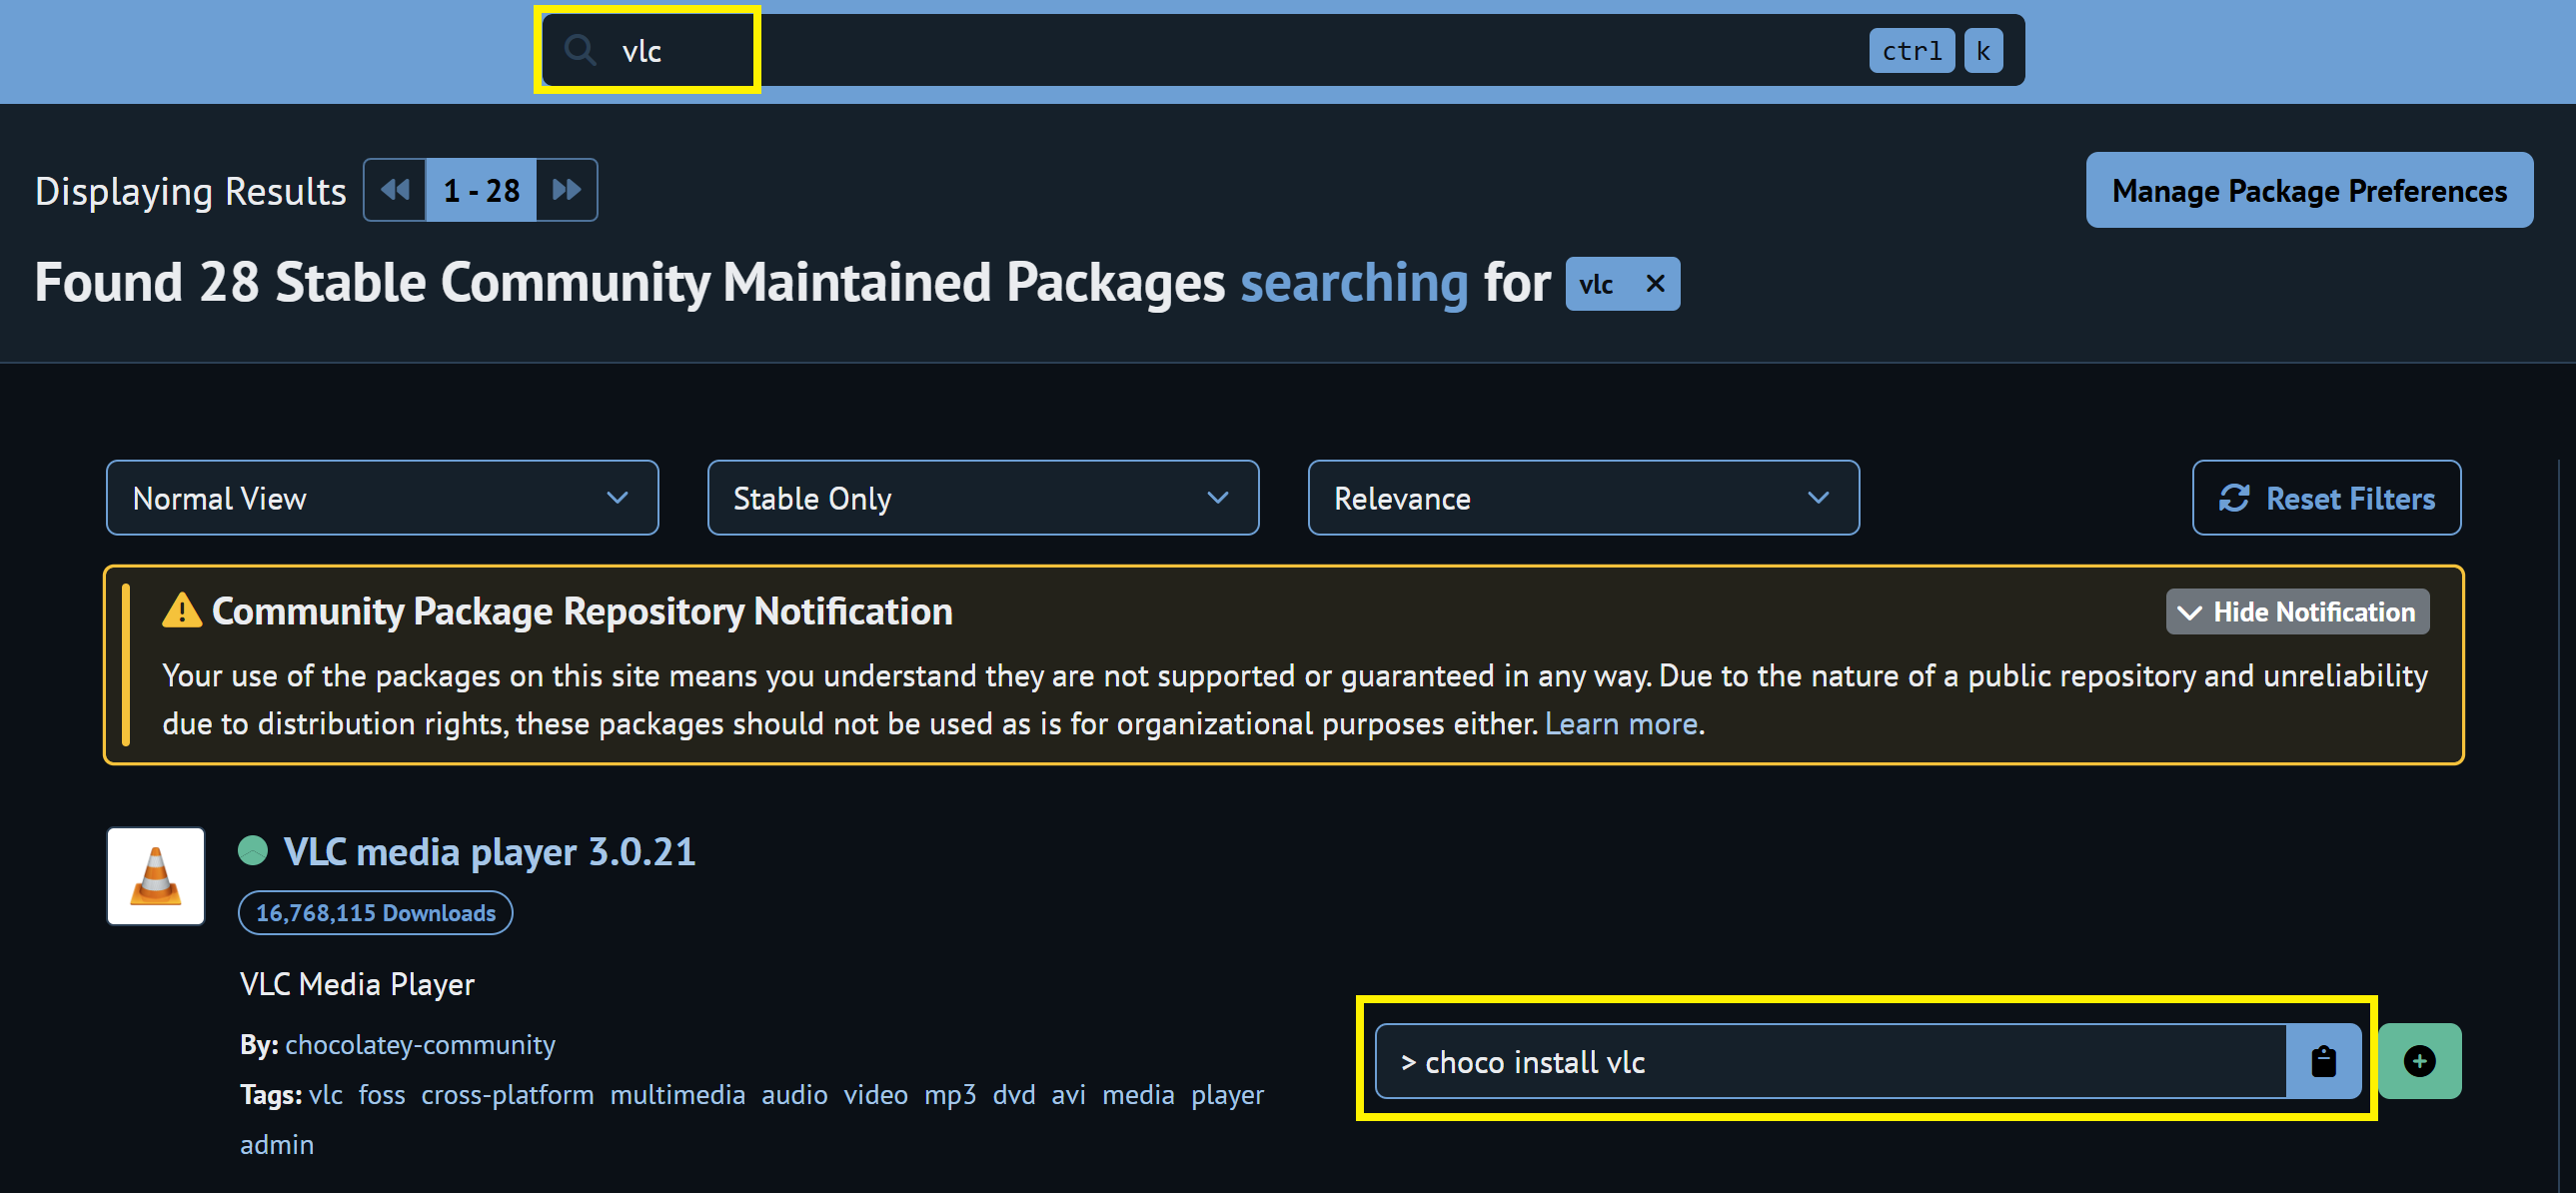Add VLC package with green plus button
This screenshot has width=2576, height=1193.
coord(2419,1061)
